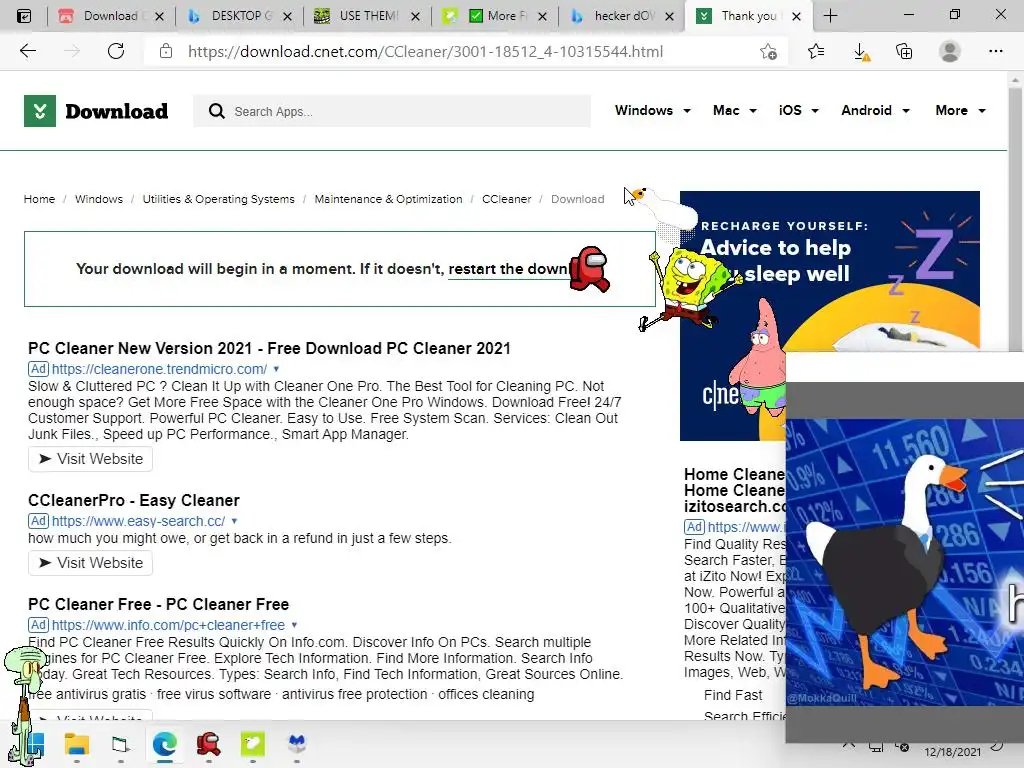Click the Find Fast ad text
1024x768 pixels.
pos(733,696)
